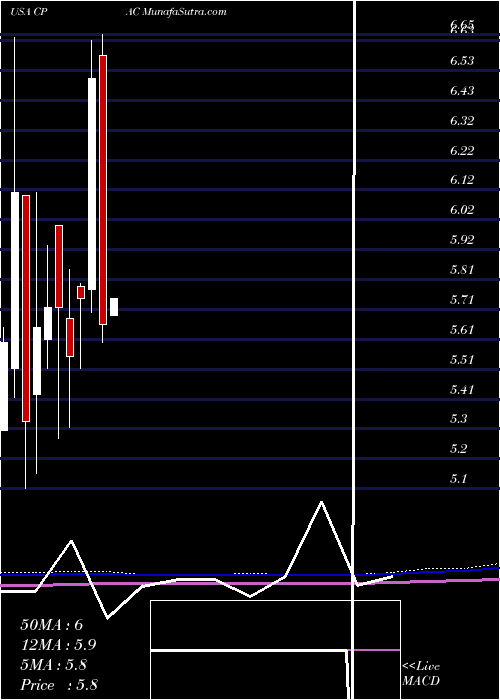Click the 6.53 price axis label
The height and width of the screenshot is (700, 500).
[x=462, y=61]
